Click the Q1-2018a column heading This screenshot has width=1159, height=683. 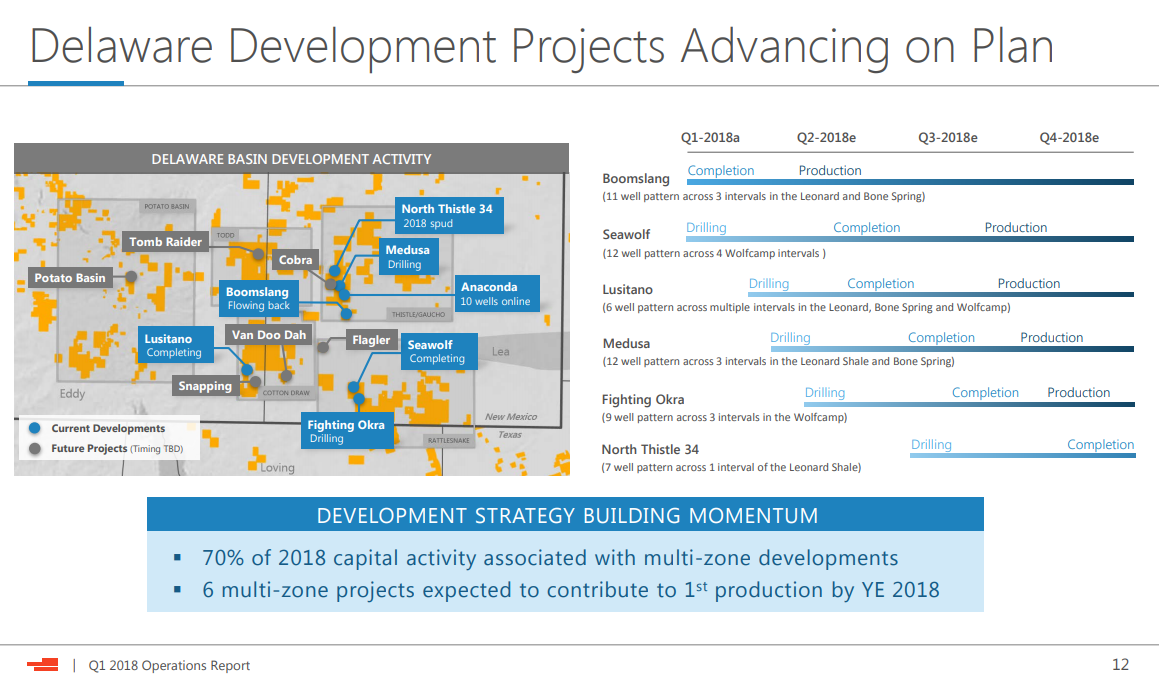pos(710,137)
